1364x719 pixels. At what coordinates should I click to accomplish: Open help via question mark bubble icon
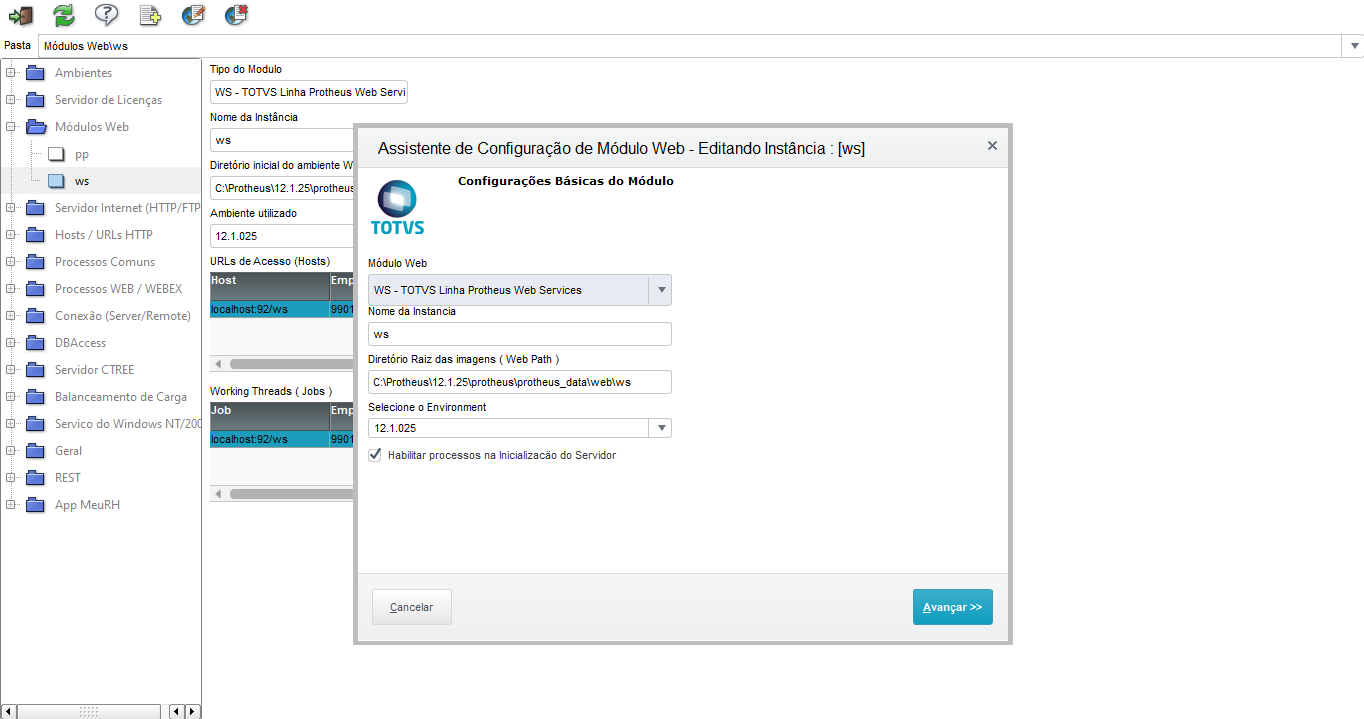click(107, 15)
